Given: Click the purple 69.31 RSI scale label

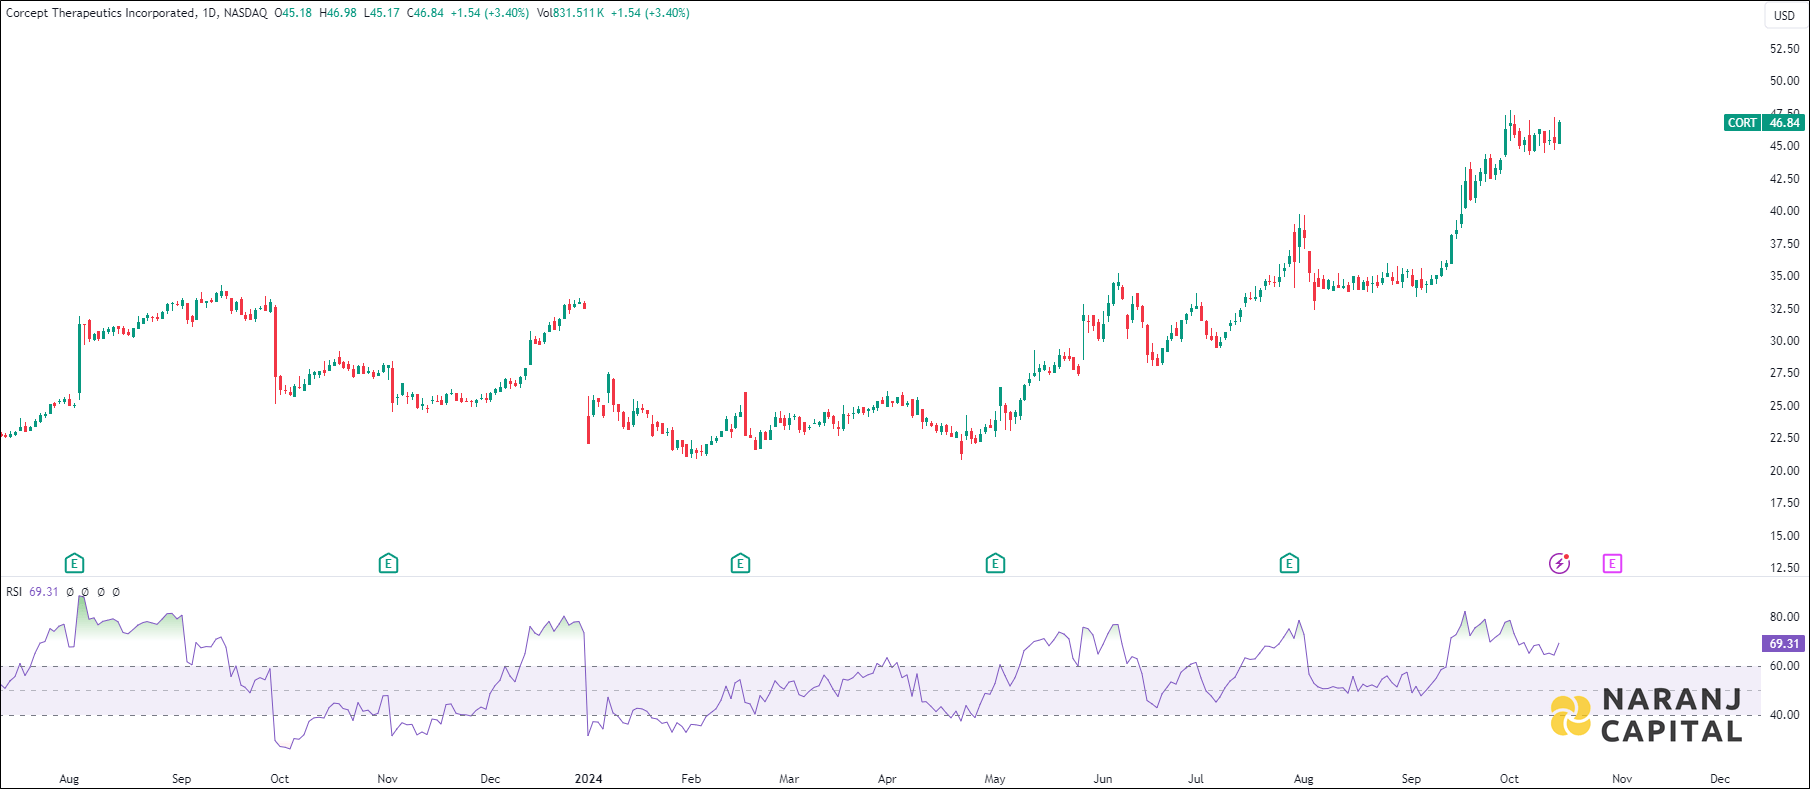Looking at the screenshot, I should [x=1784, y=644].
